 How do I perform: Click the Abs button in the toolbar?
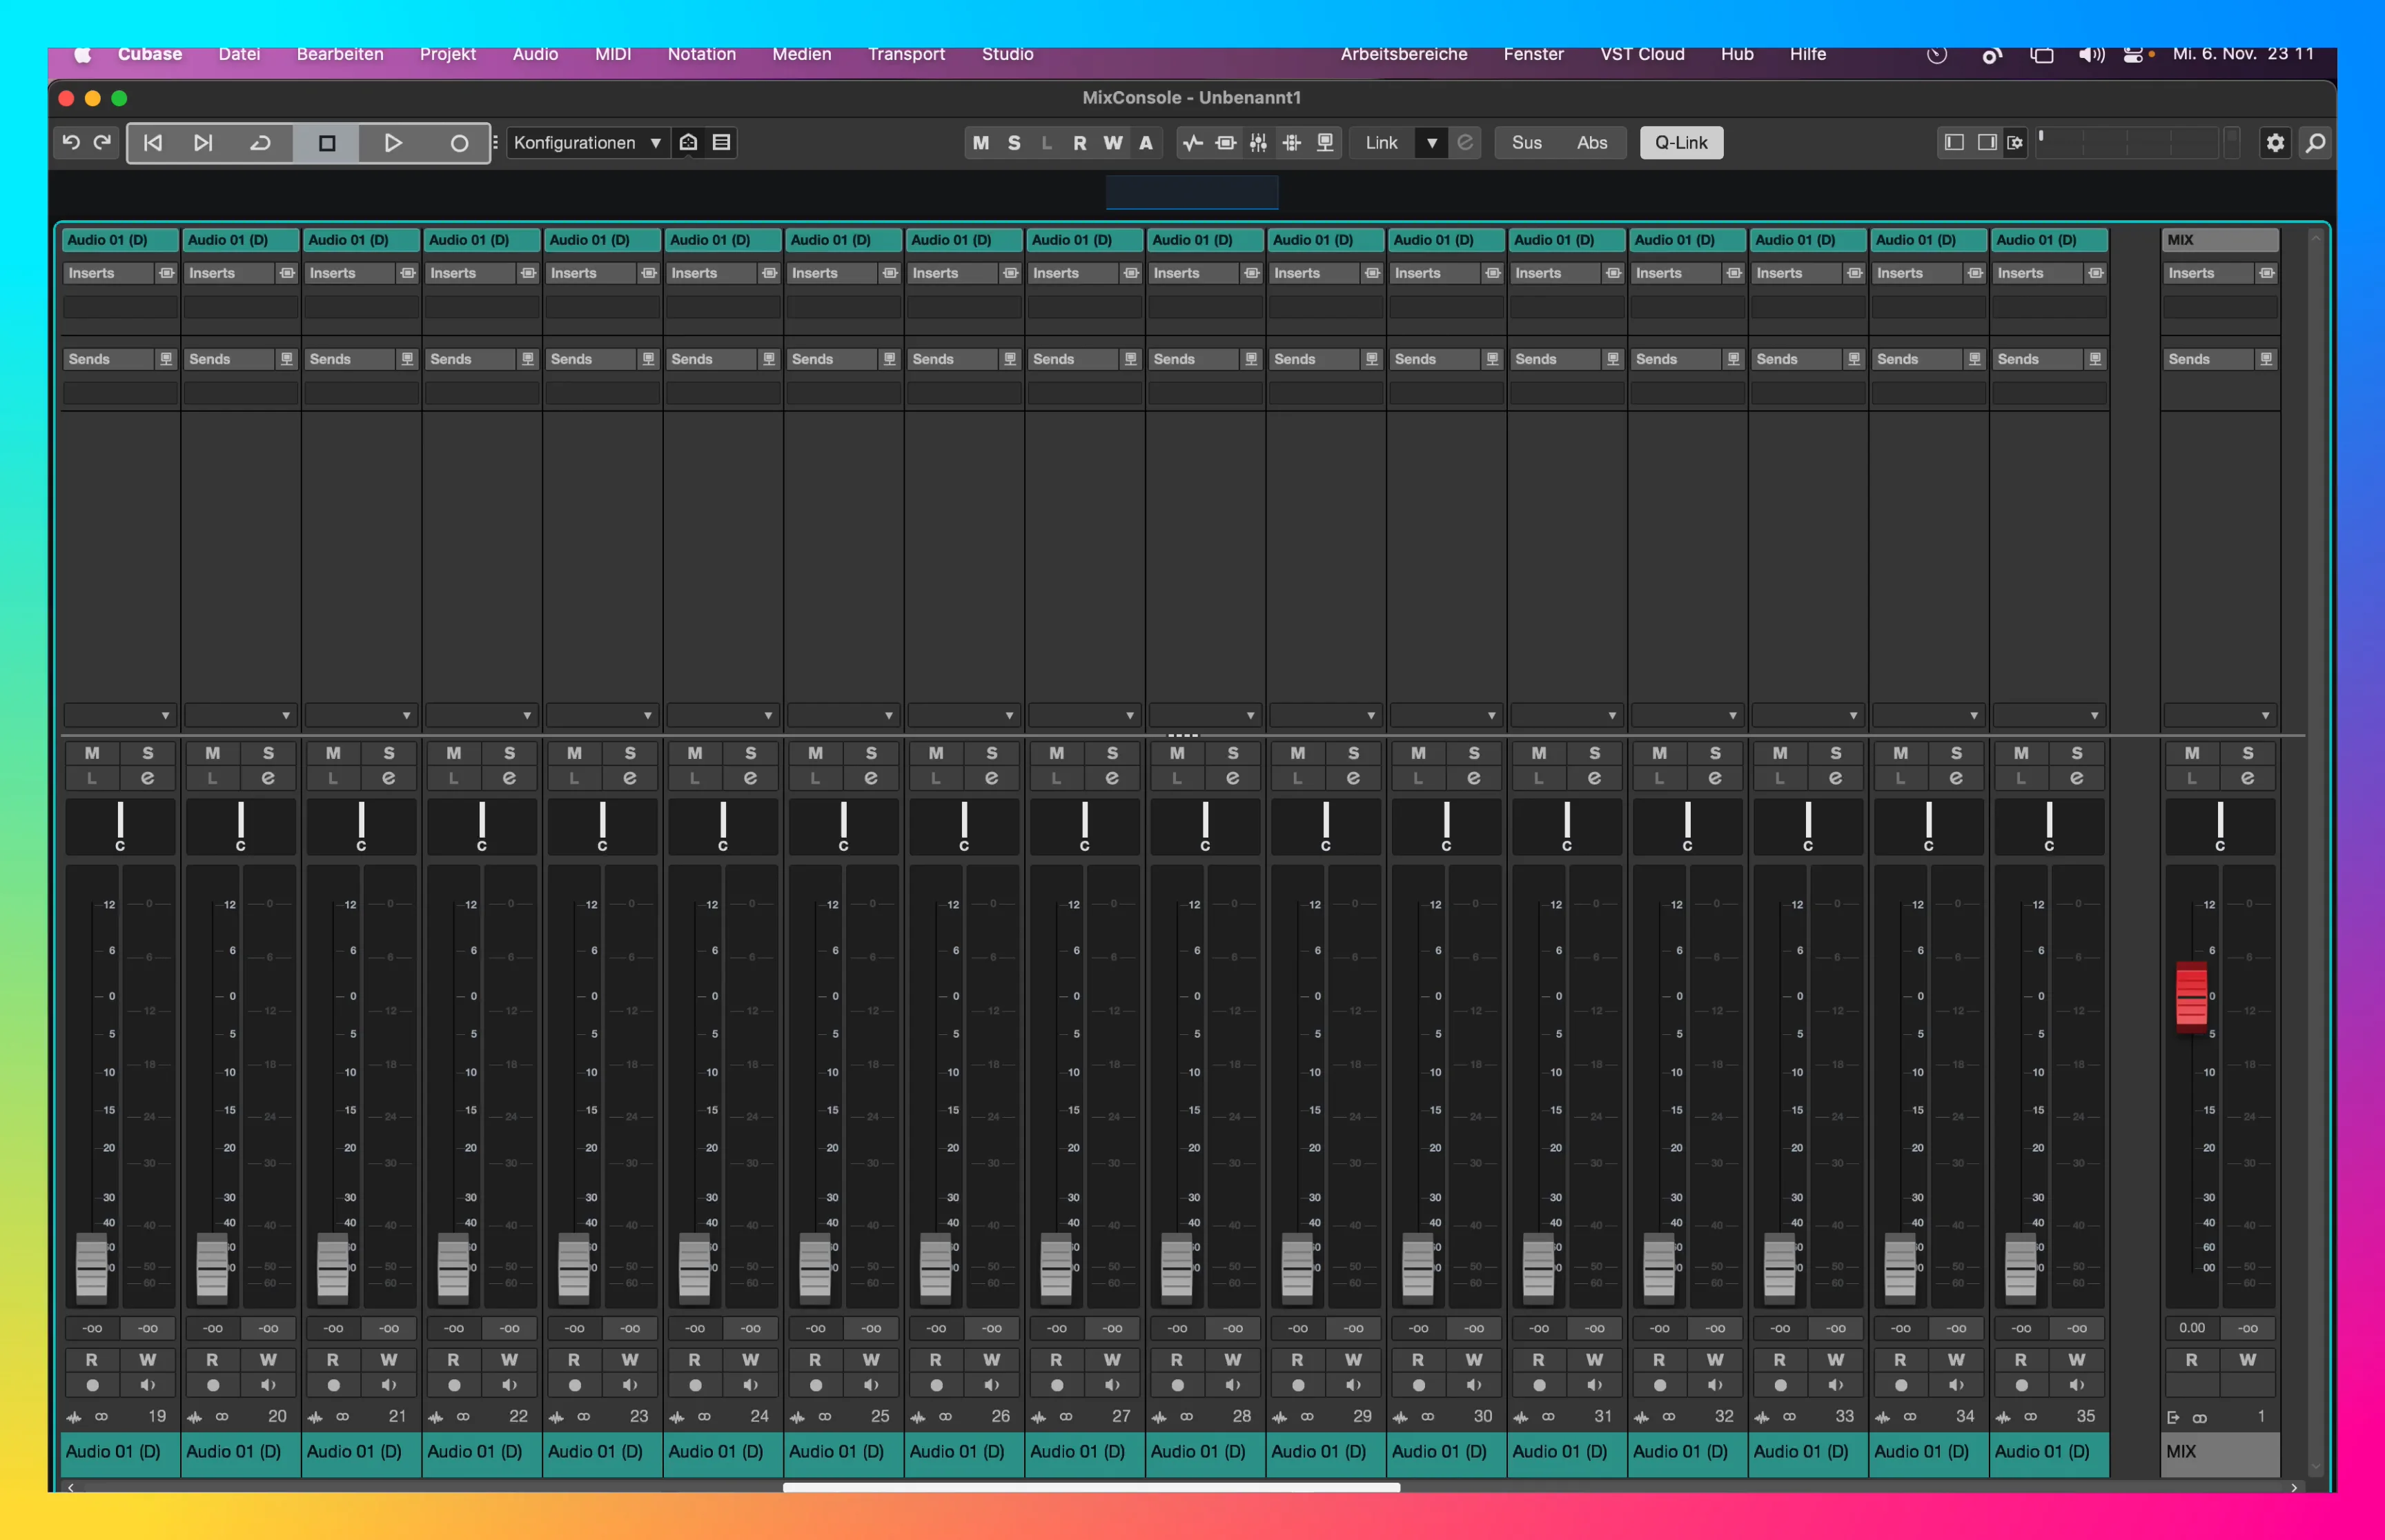(x=1592, y=142)
